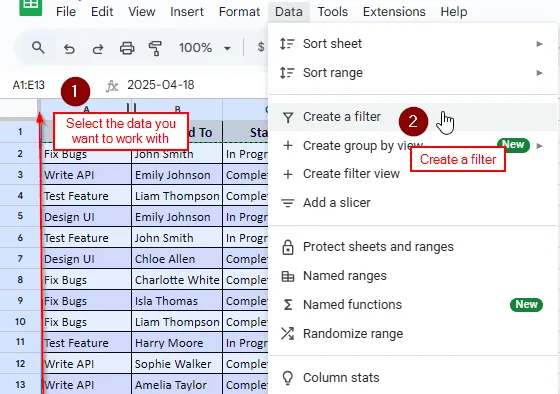560x394 pixels.
Task: Click the undo arrow icon
Action: (x=69, y=48)
